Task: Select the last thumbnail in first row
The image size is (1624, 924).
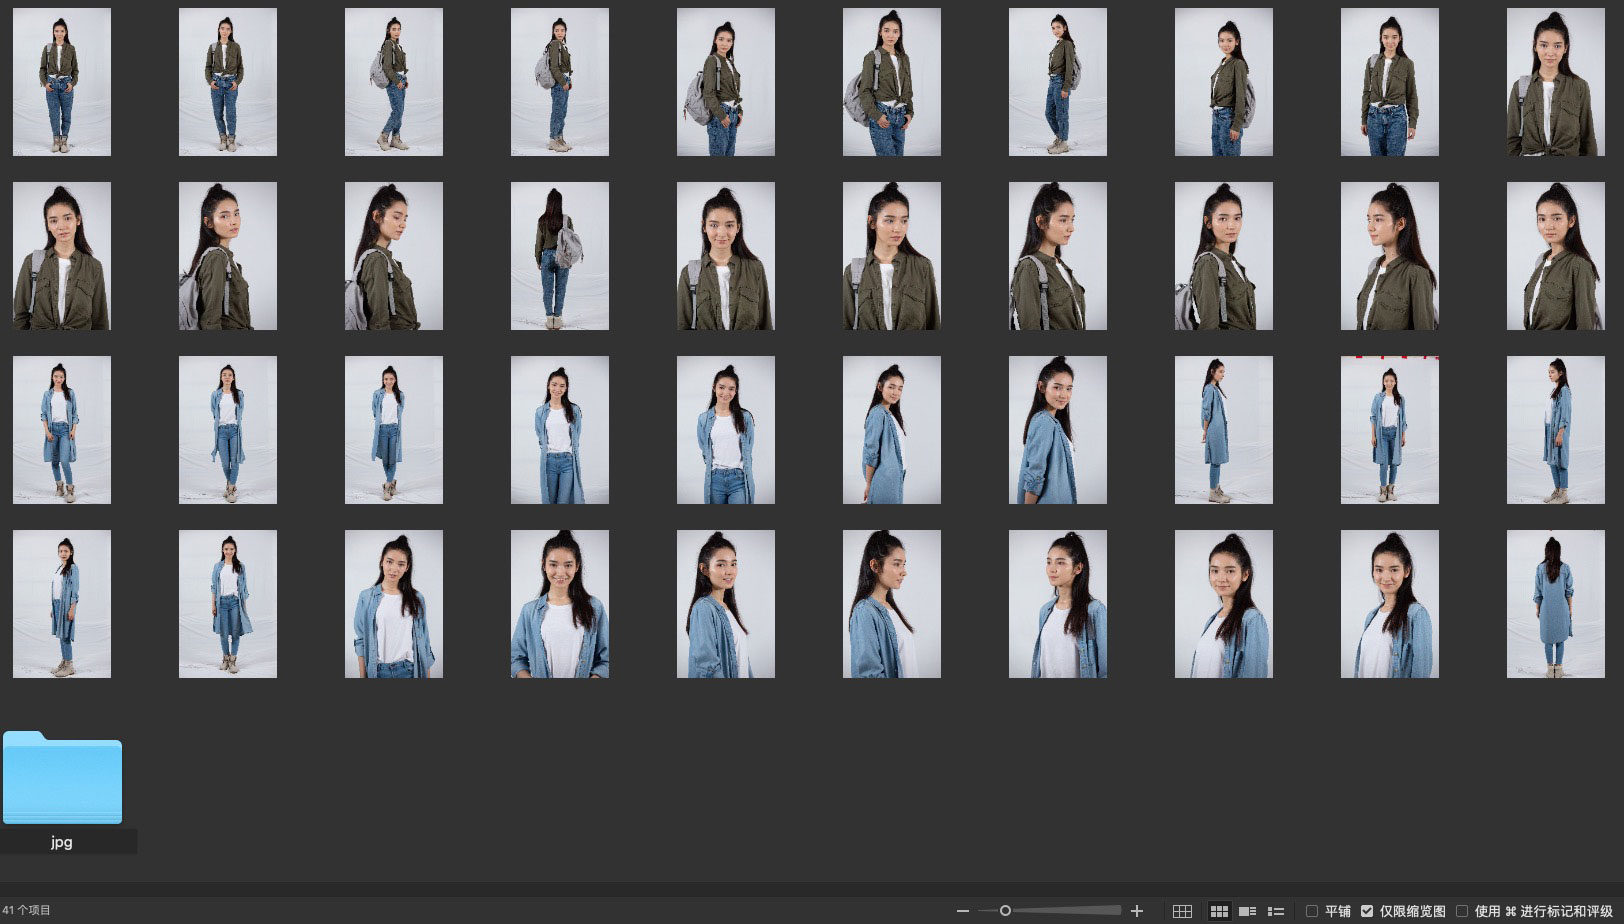Action: pos(1555,82)
